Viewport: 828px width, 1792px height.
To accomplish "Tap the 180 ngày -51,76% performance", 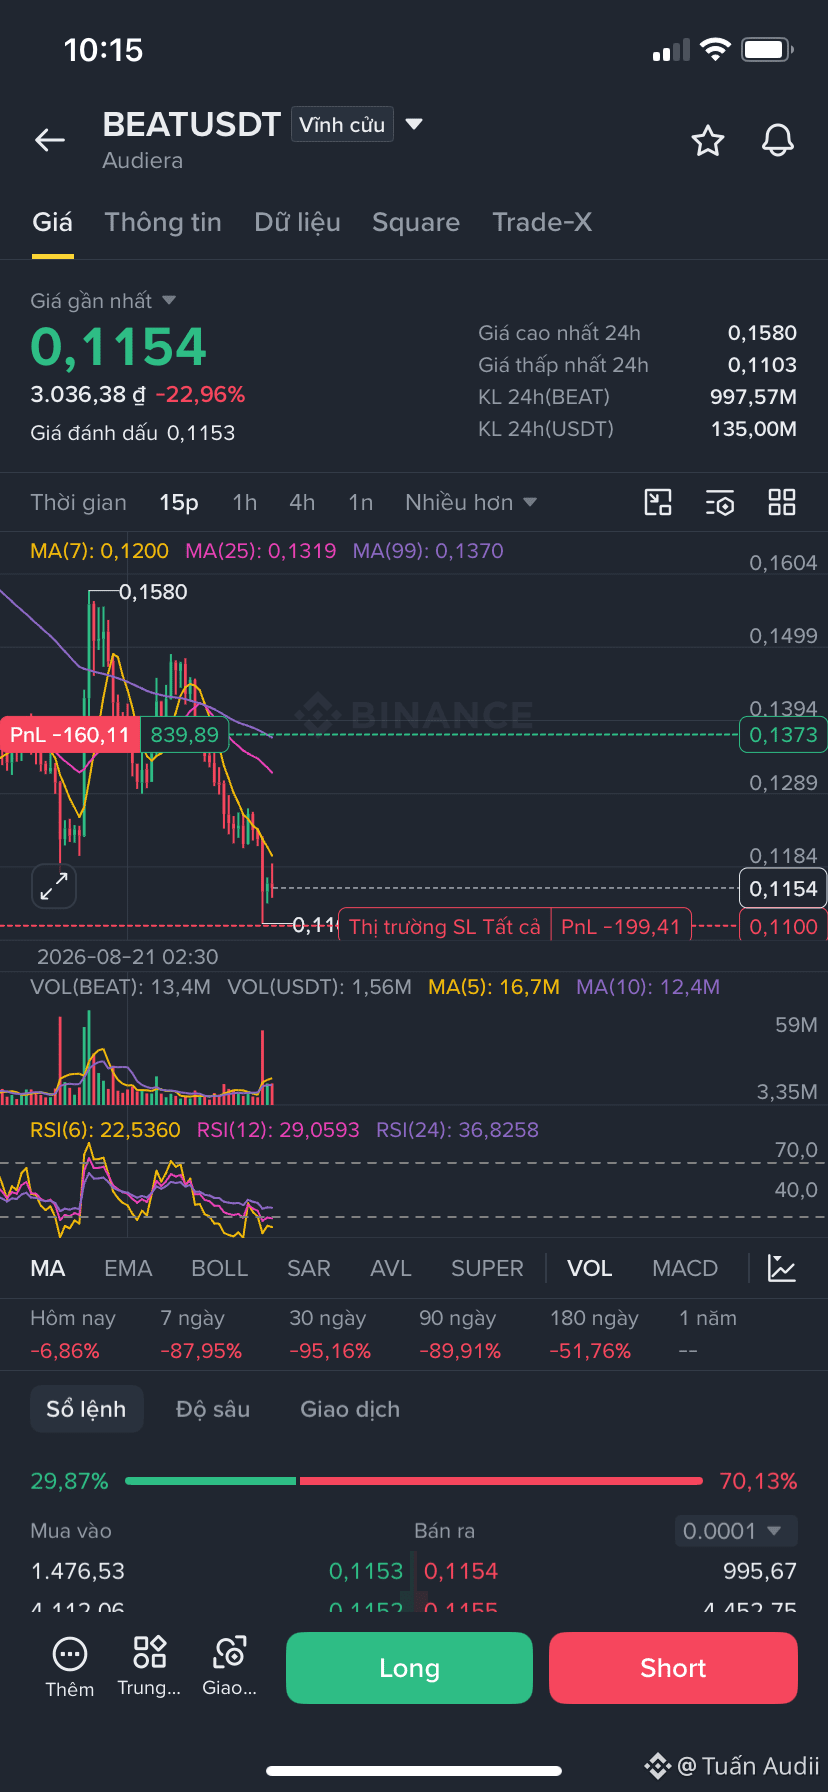I will (x=594, y=1335).
